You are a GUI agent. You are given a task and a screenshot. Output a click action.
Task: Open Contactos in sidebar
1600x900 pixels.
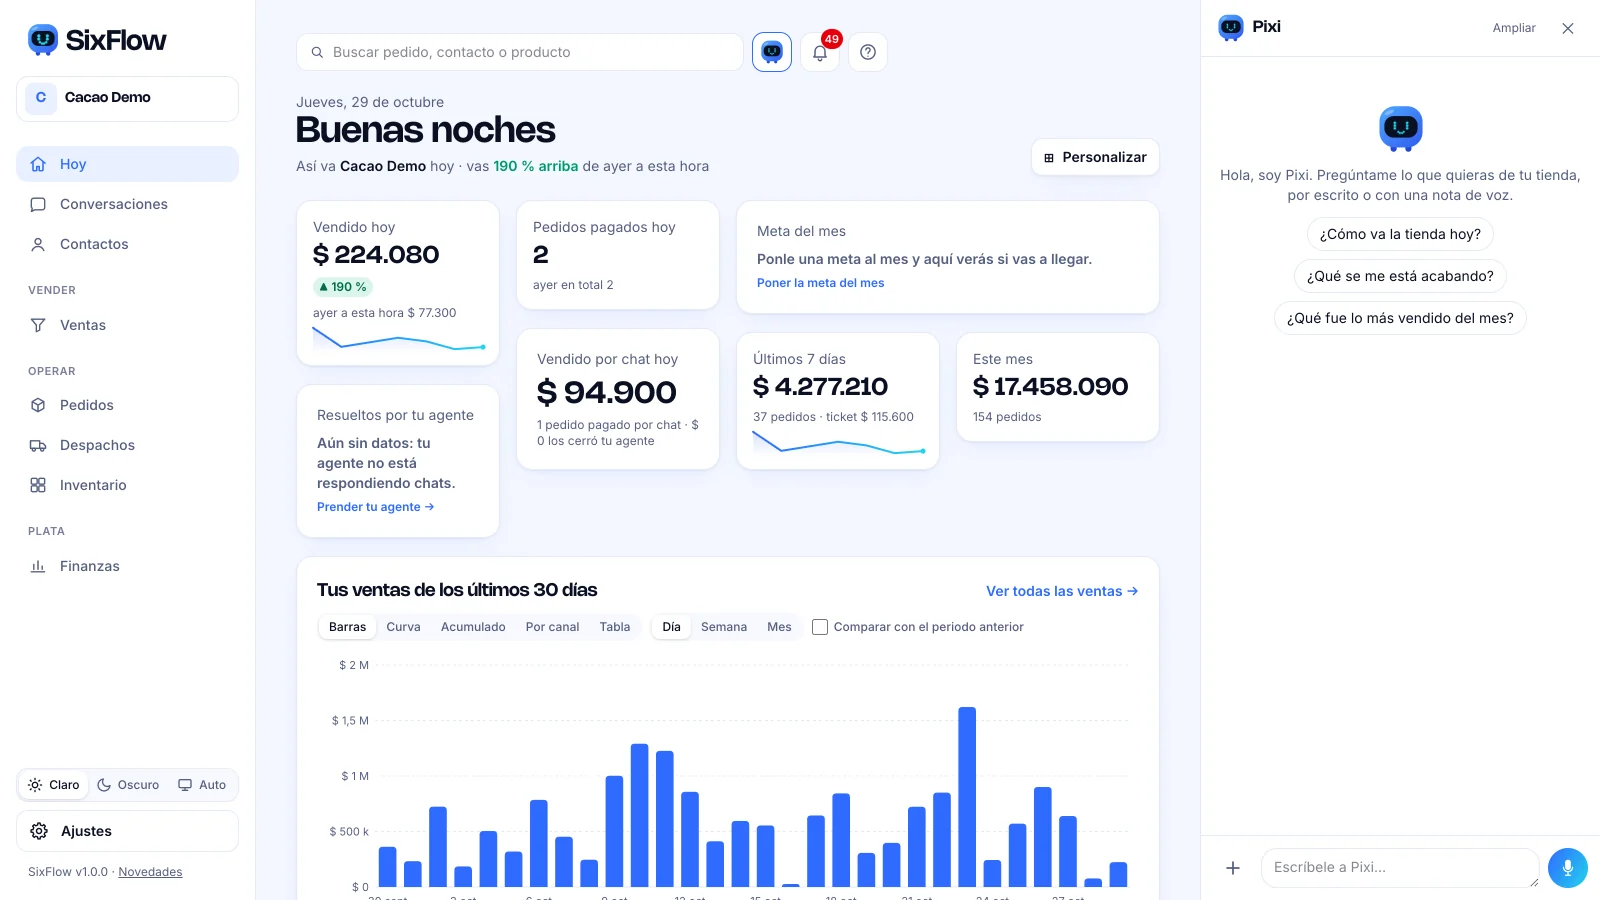click(x=127, y=244)
